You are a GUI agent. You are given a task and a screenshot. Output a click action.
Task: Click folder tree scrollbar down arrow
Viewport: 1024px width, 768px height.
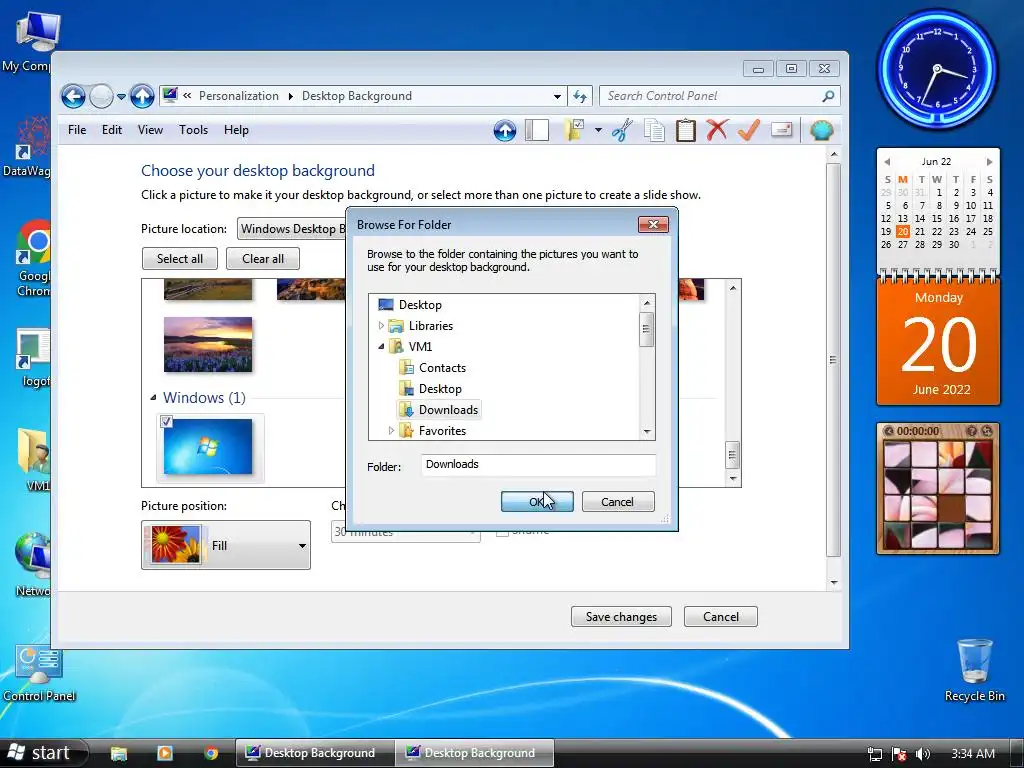tap(647, 432)
